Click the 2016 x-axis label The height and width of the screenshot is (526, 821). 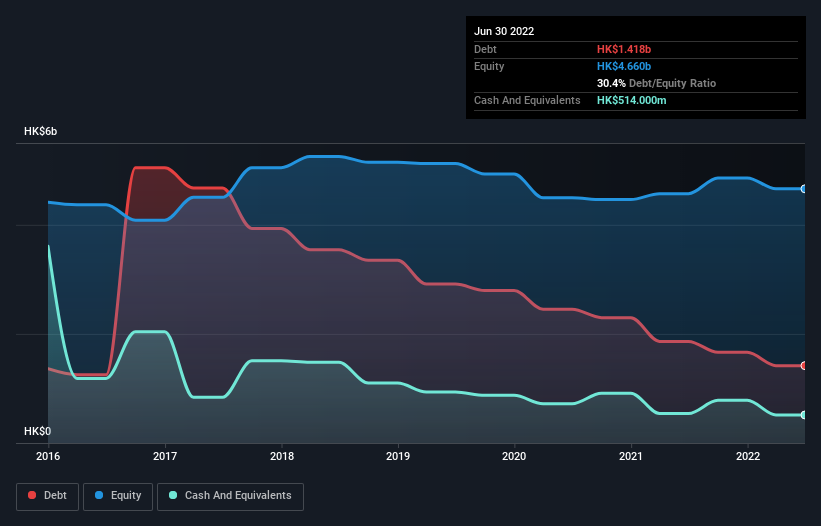pyautogui.click(x=48, y=456)
